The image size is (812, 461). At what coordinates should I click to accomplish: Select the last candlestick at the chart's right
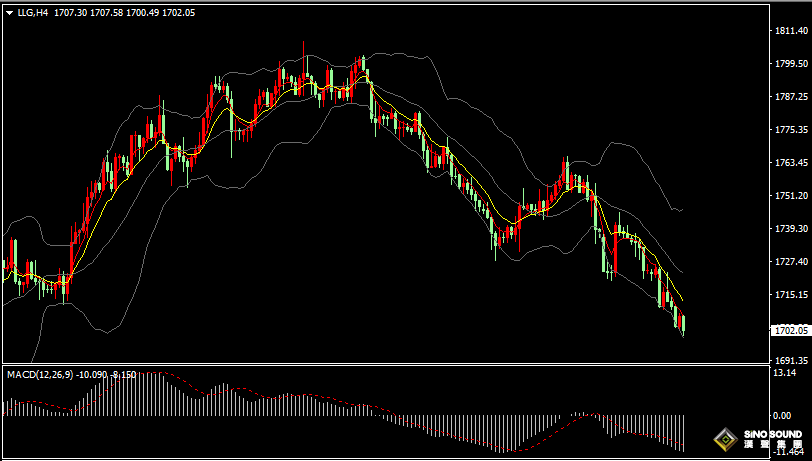click(683, 324)
